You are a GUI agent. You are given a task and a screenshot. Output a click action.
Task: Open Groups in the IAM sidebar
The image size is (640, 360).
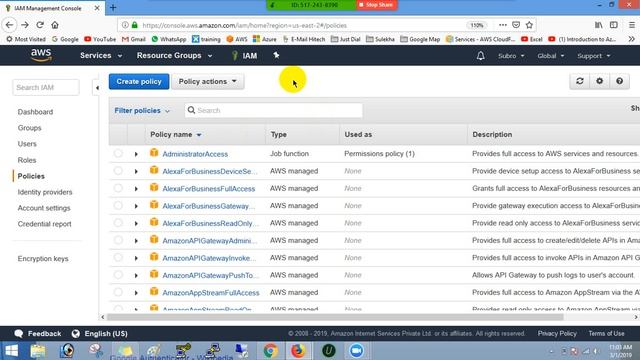click(29, 128)
